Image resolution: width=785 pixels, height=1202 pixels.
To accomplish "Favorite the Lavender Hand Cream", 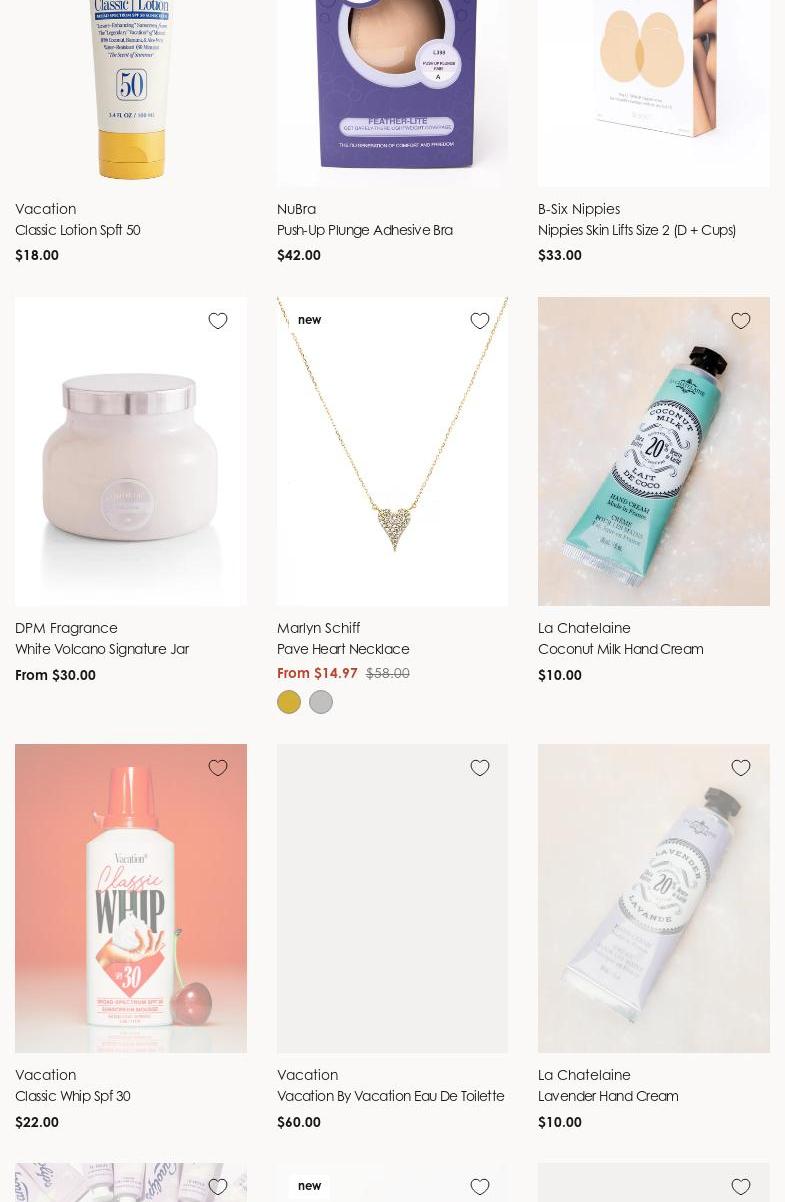I will (x=741, y=768).
